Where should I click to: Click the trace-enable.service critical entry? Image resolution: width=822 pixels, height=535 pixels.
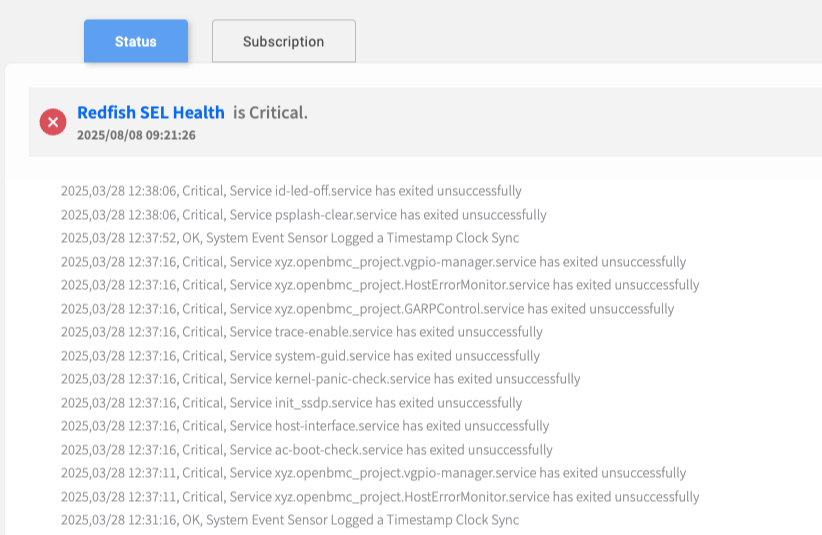tap(302, 332)
